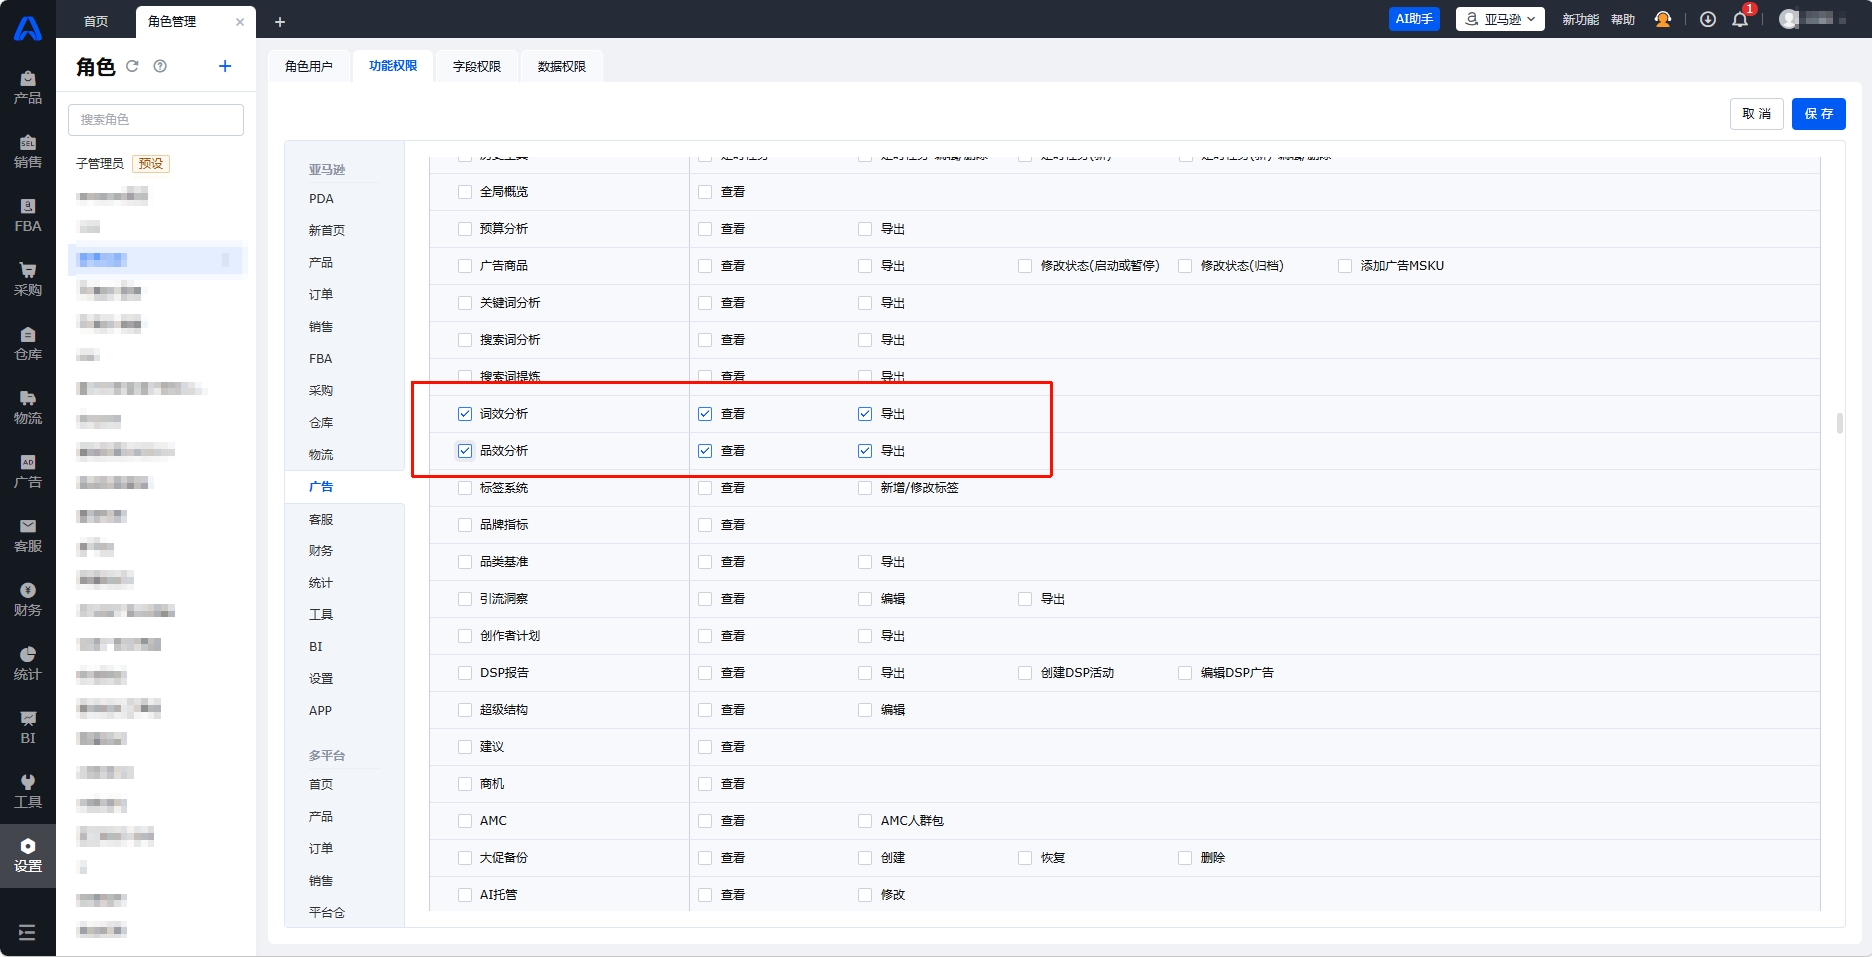This screenshot has height=957, width=1872.
Task: Open the 广告 sidebar module
Action: [28, 472]
